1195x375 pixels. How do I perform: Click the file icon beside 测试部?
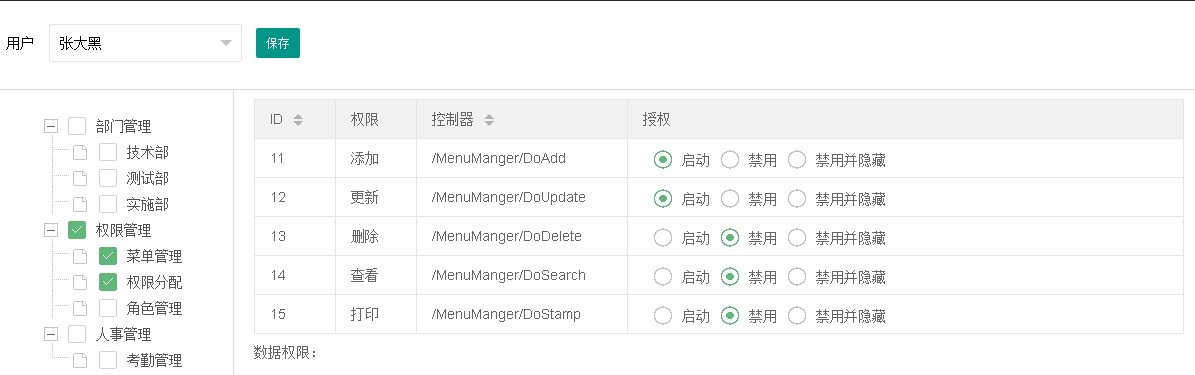pos(80,178)
